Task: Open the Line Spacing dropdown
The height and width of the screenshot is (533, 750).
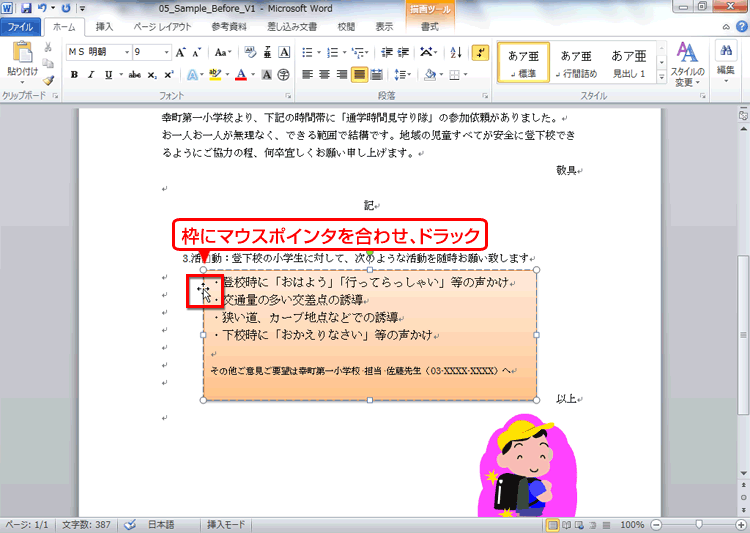Action: pos(402,75)
